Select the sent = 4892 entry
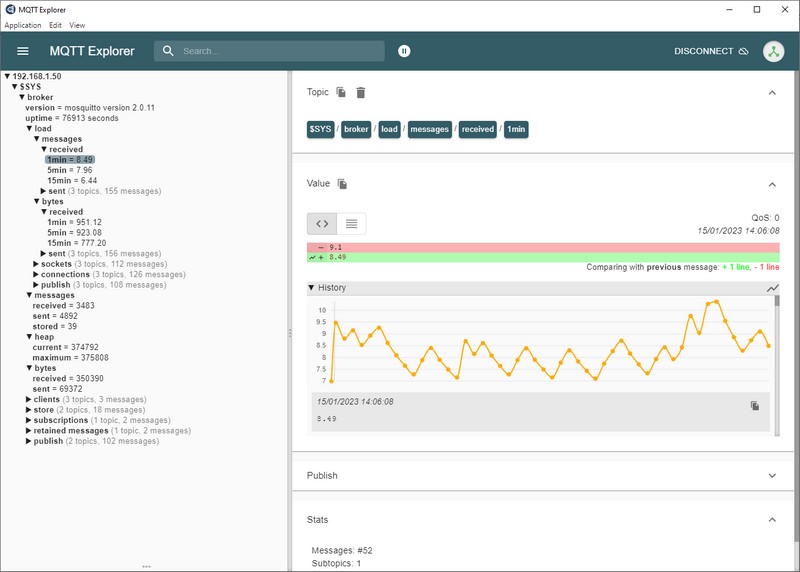800x572 pixels. [55, 316]
